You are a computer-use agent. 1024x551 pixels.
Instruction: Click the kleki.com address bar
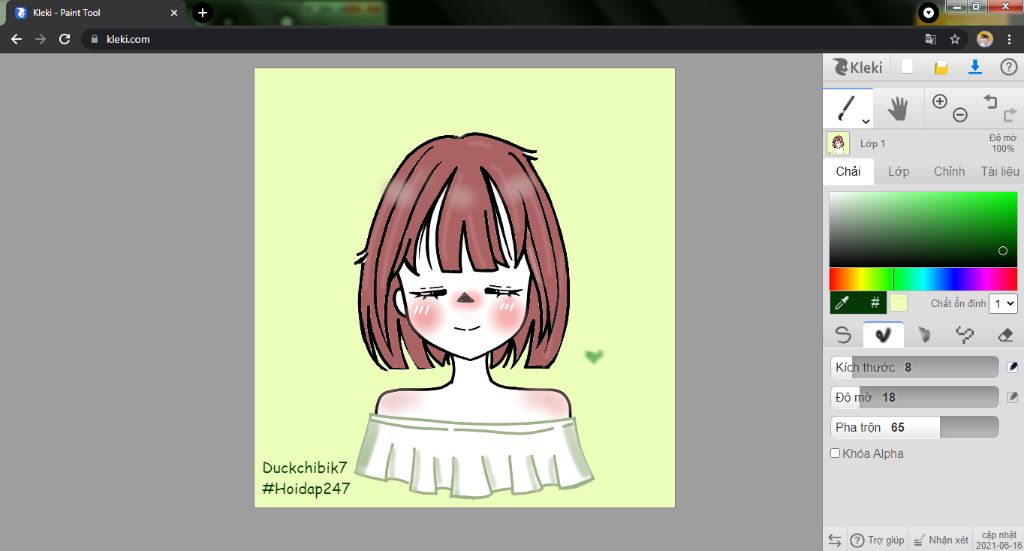[503, 39]
